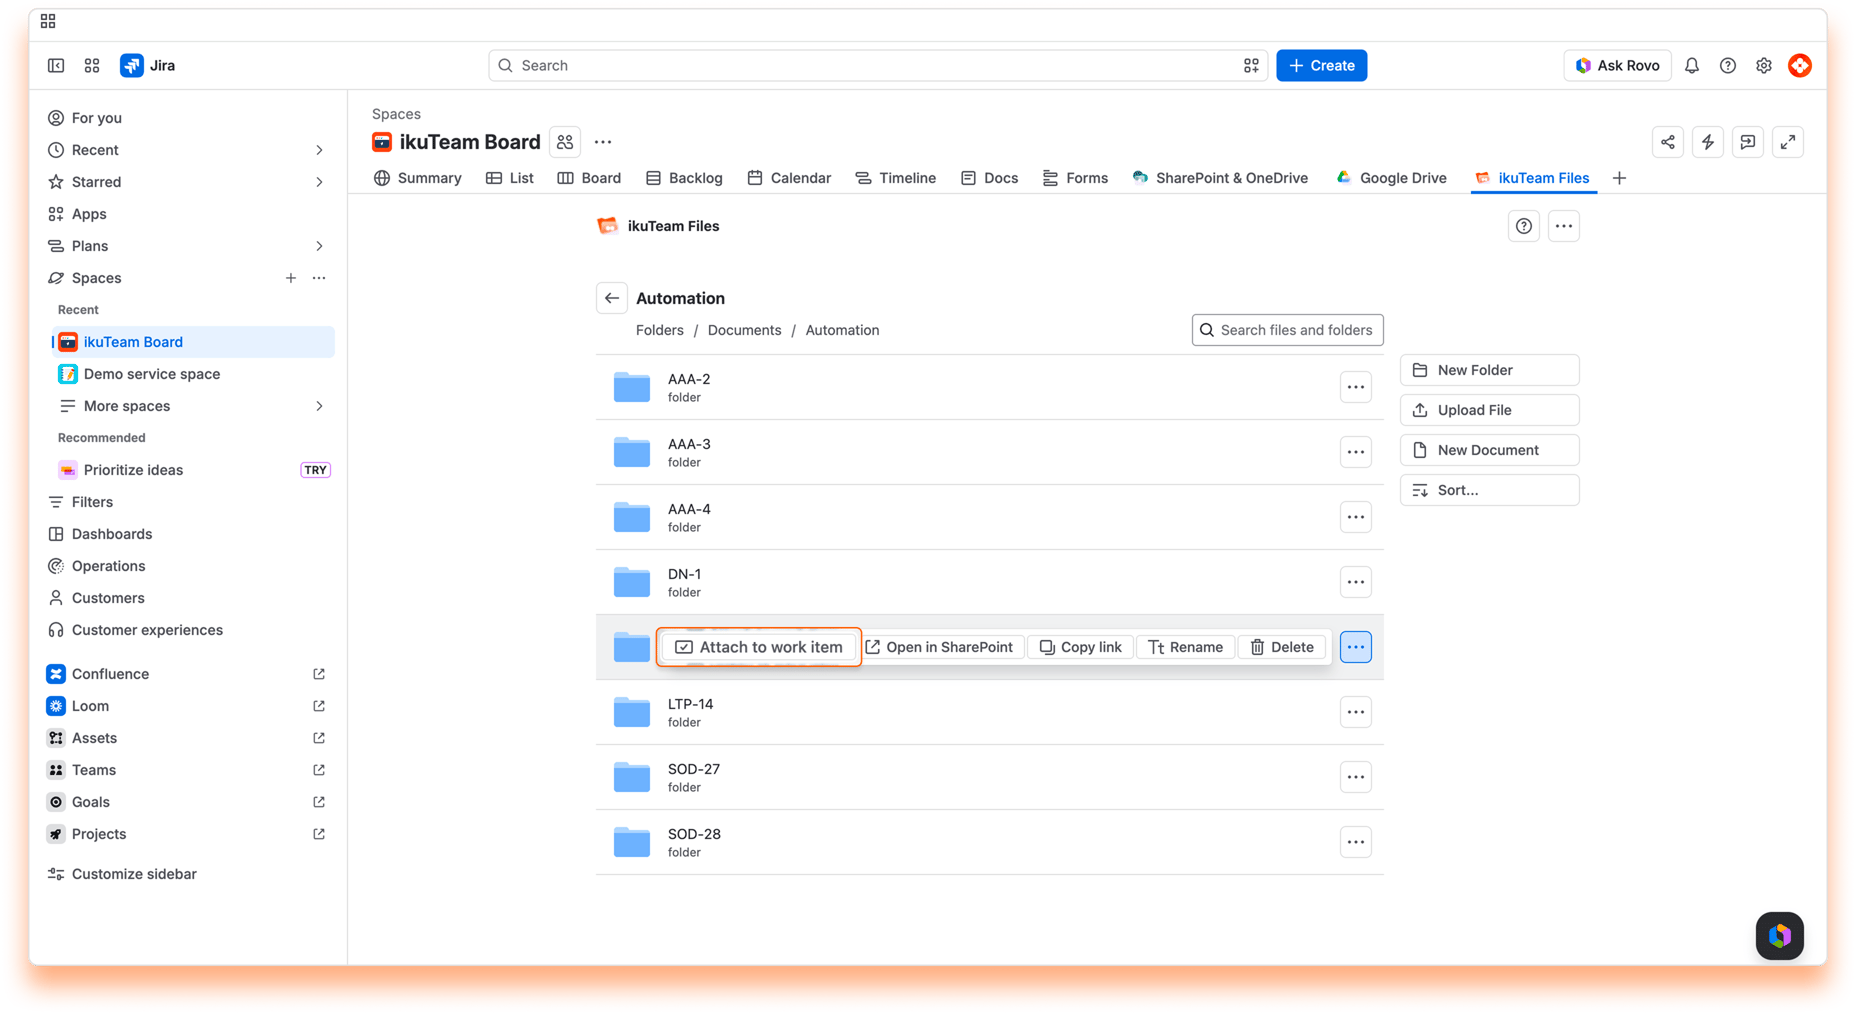Switch to the Timeline tab
The width and height of the screenshot is (1856, 1014).
point(896,178)
